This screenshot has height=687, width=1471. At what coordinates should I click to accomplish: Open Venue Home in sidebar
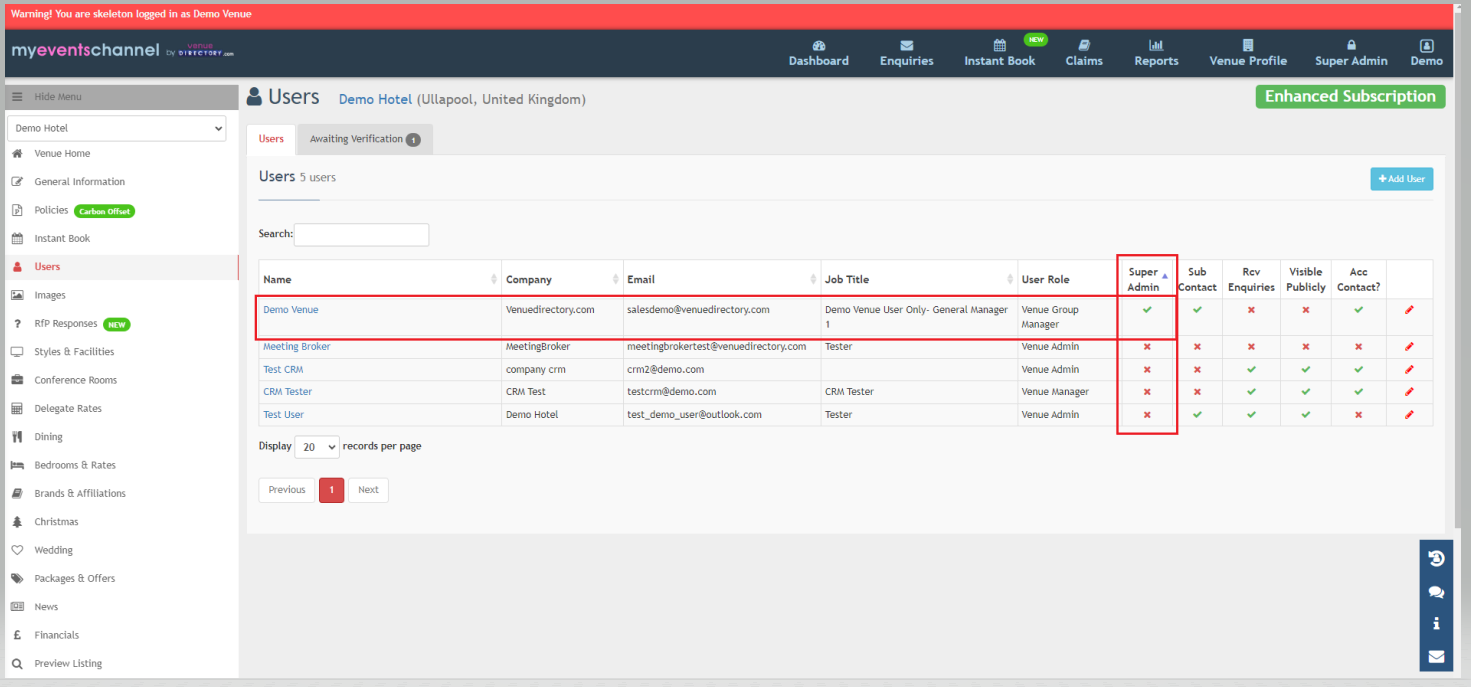(62, 154)
